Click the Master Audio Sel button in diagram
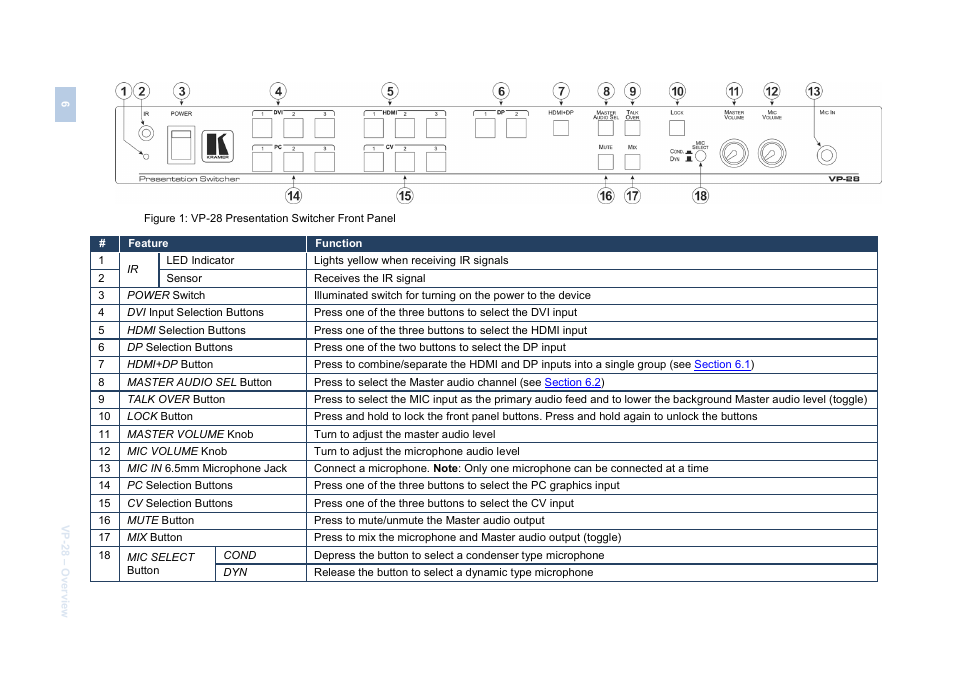This screenshot has height=673, width=954. pos(605,128)
